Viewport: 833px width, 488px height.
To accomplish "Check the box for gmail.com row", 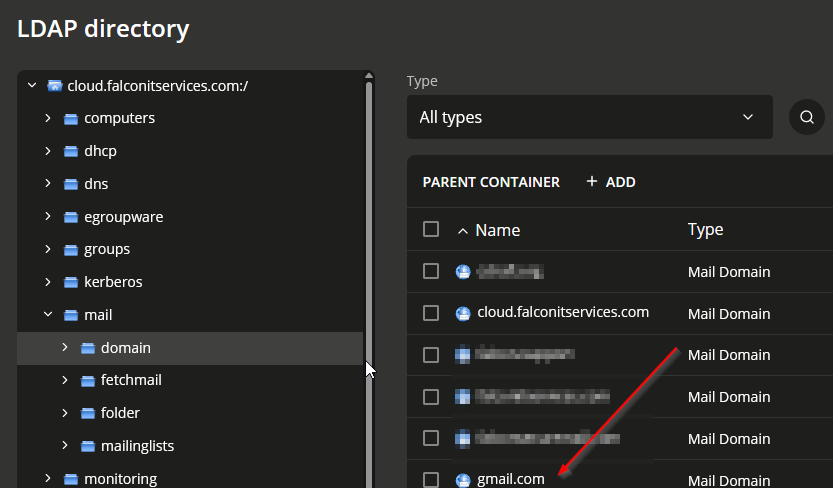I will point(431,480).
